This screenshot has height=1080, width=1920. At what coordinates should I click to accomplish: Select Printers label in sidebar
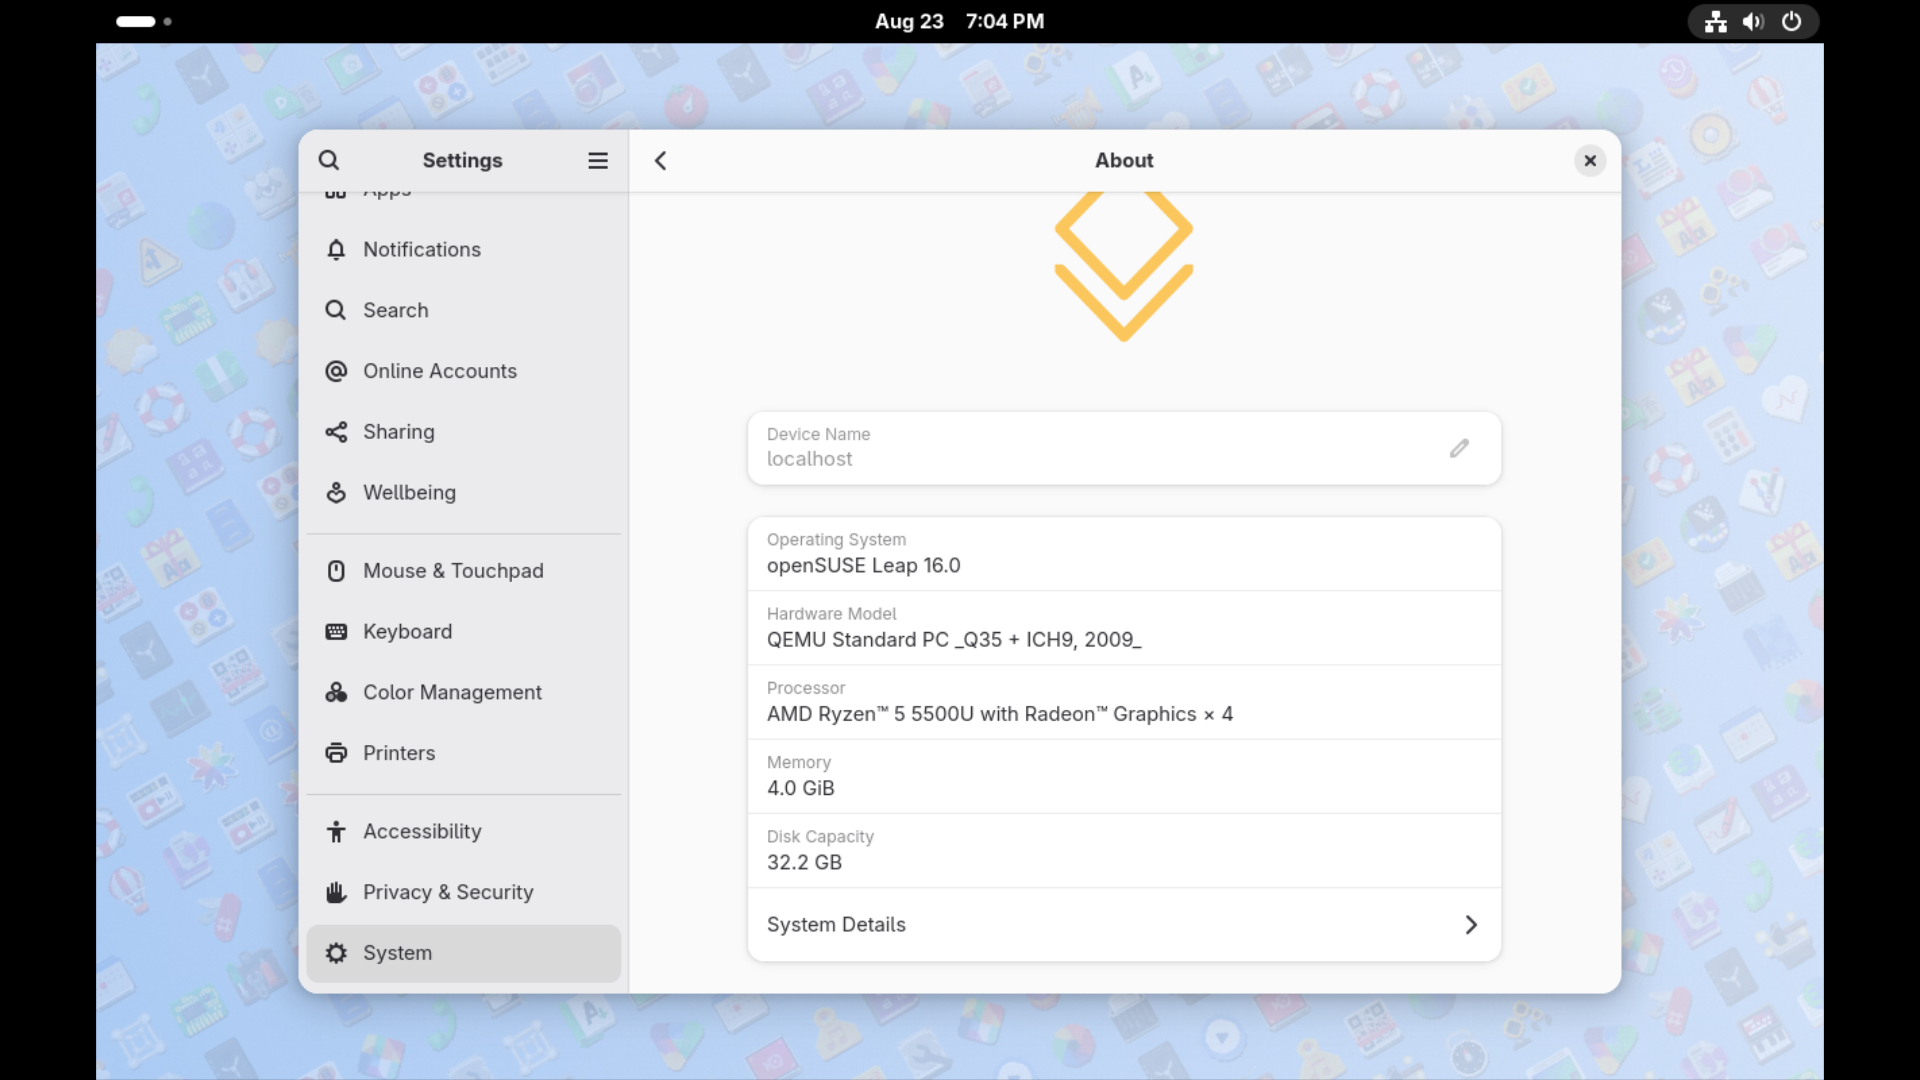[399, 753]
